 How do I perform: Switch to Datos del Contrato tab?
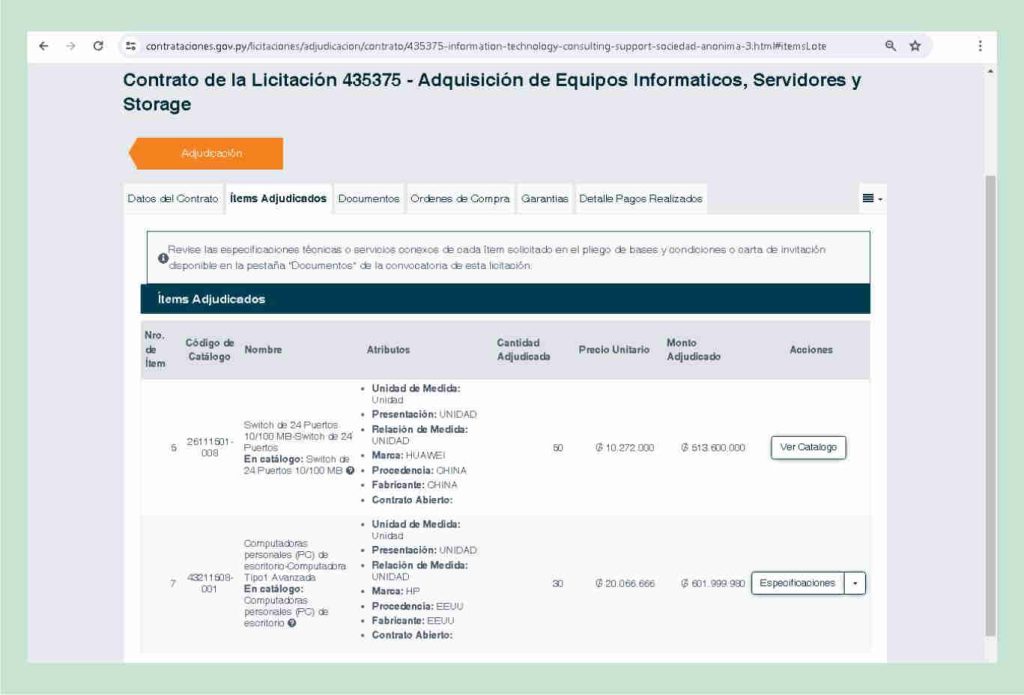coord(173,199)
